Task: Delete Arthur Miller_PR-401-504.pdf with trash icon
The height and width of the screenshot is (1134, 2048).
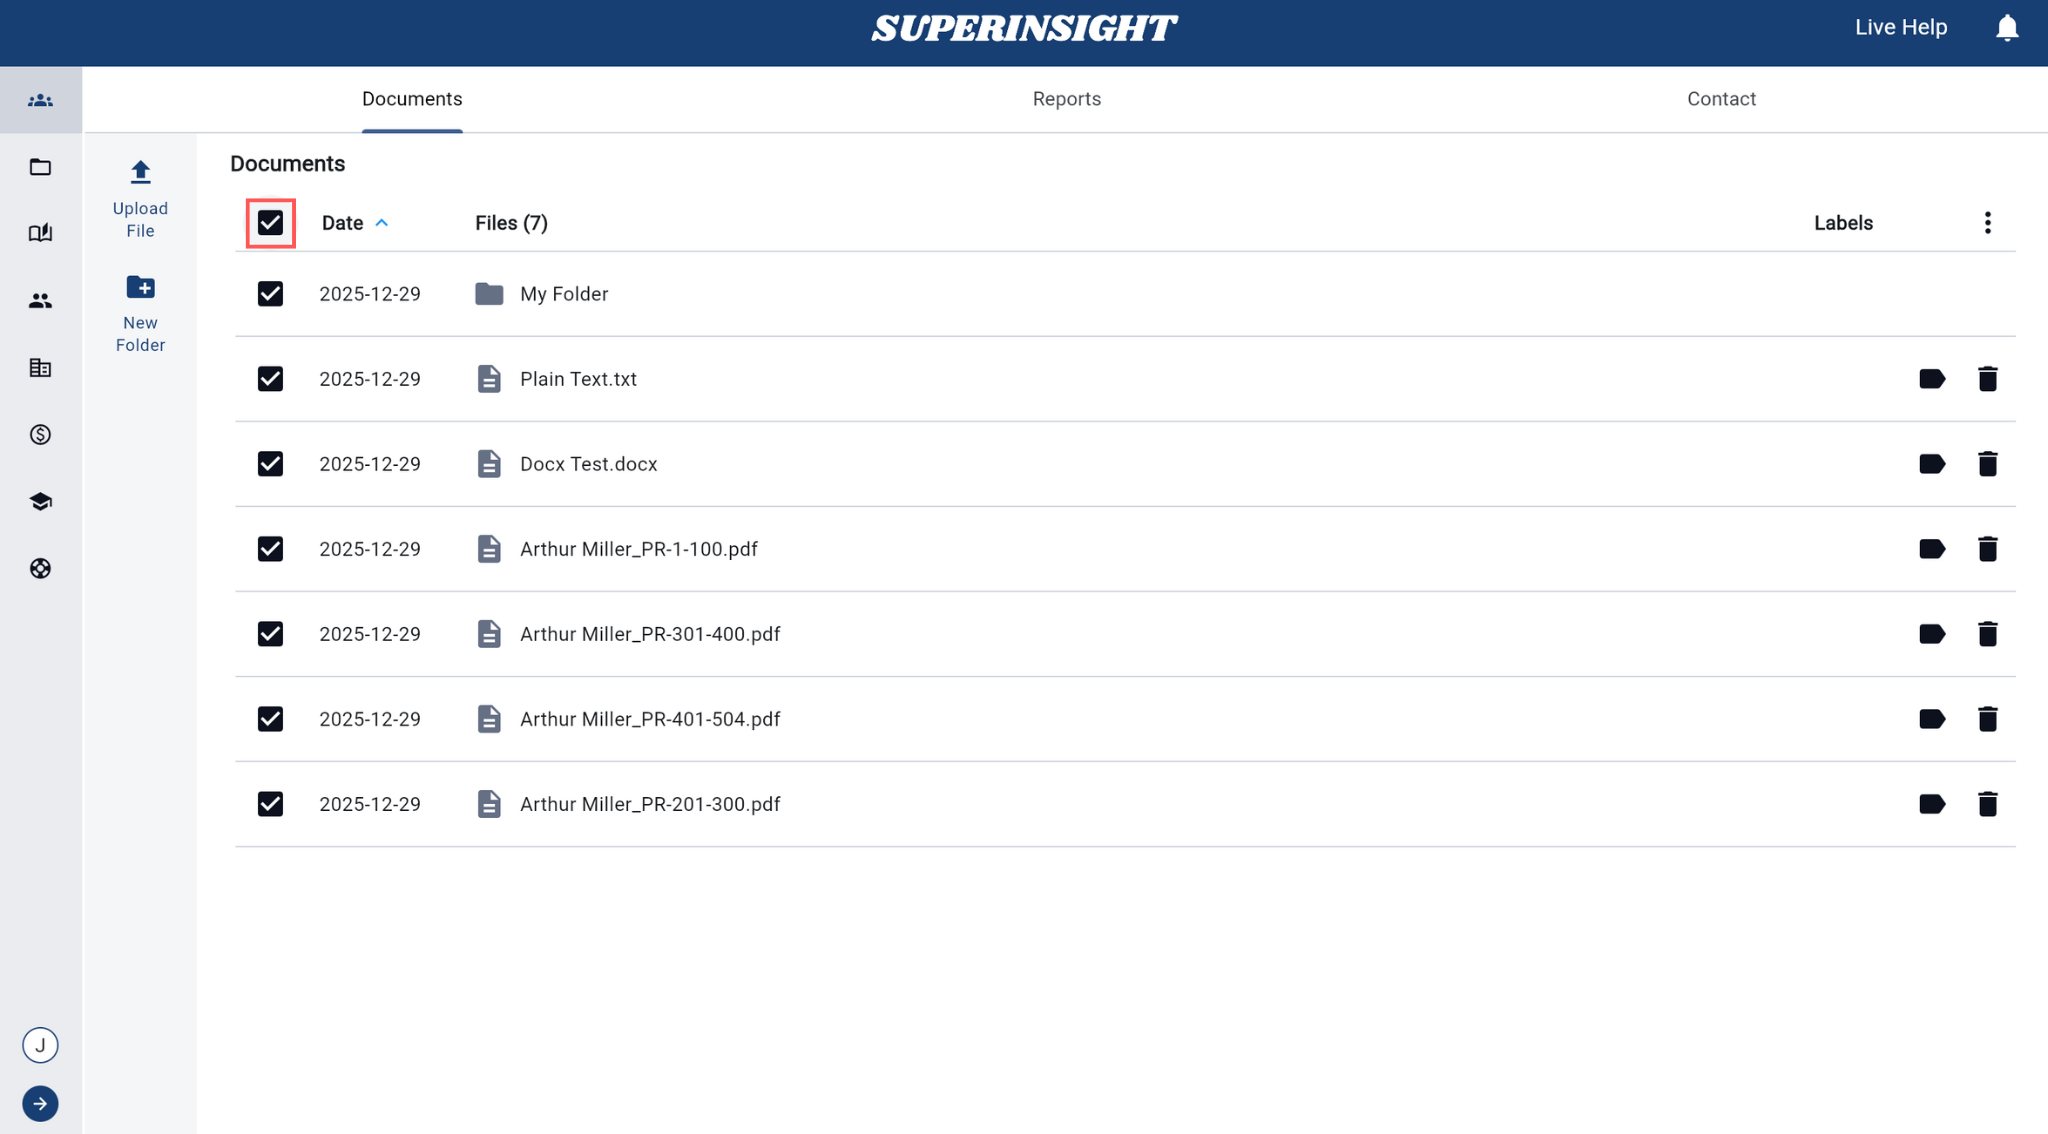Action: 1987,719
